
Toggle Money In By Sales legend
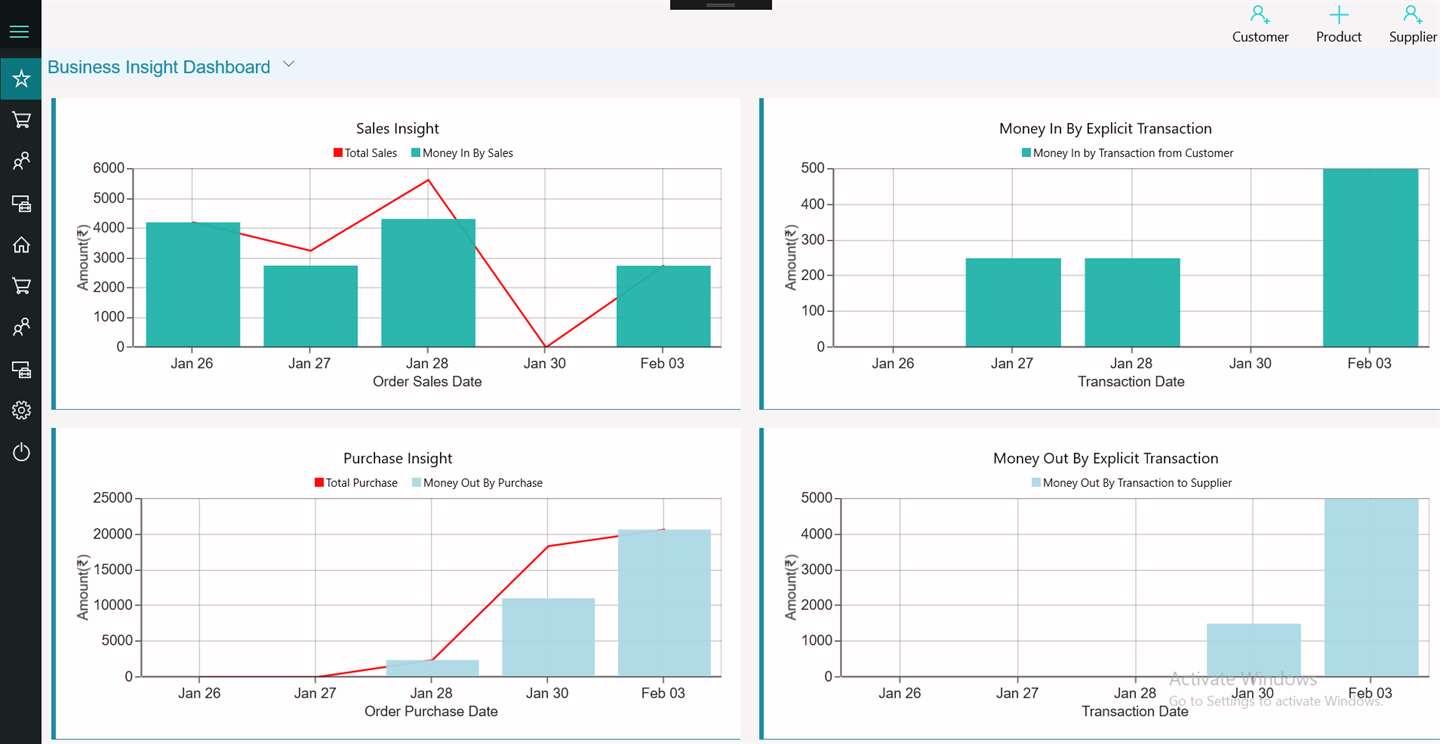(462, 153)
